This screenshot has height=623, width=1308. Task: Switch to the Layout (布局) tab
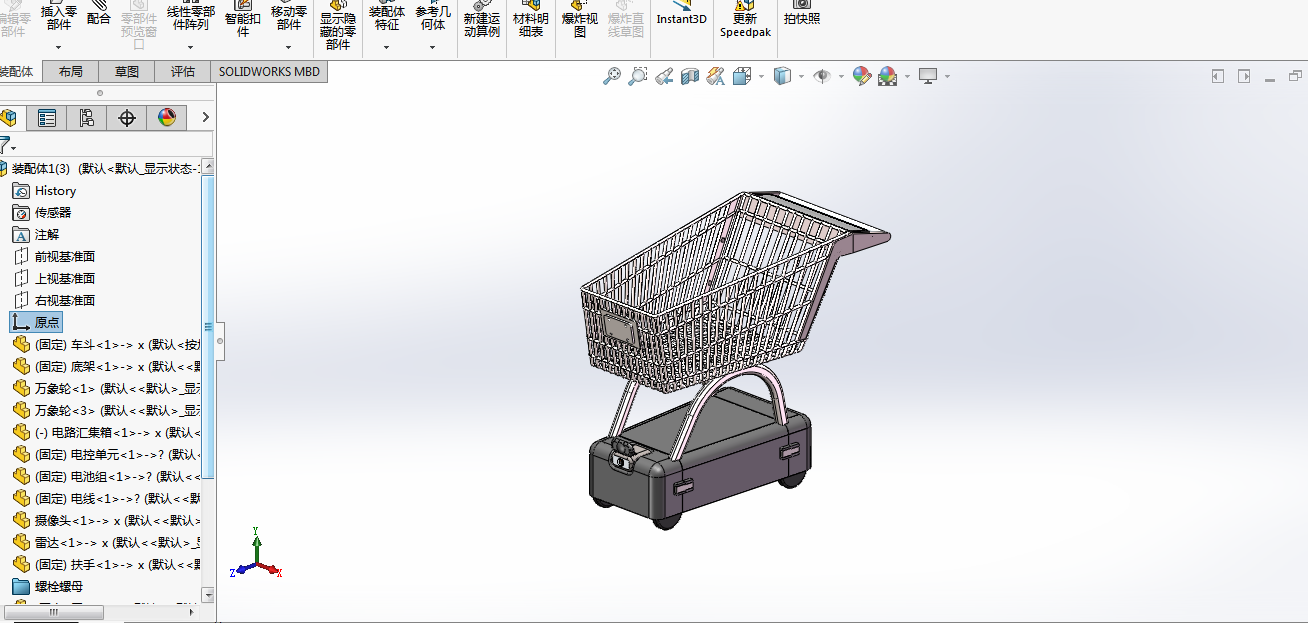point(70,72)
